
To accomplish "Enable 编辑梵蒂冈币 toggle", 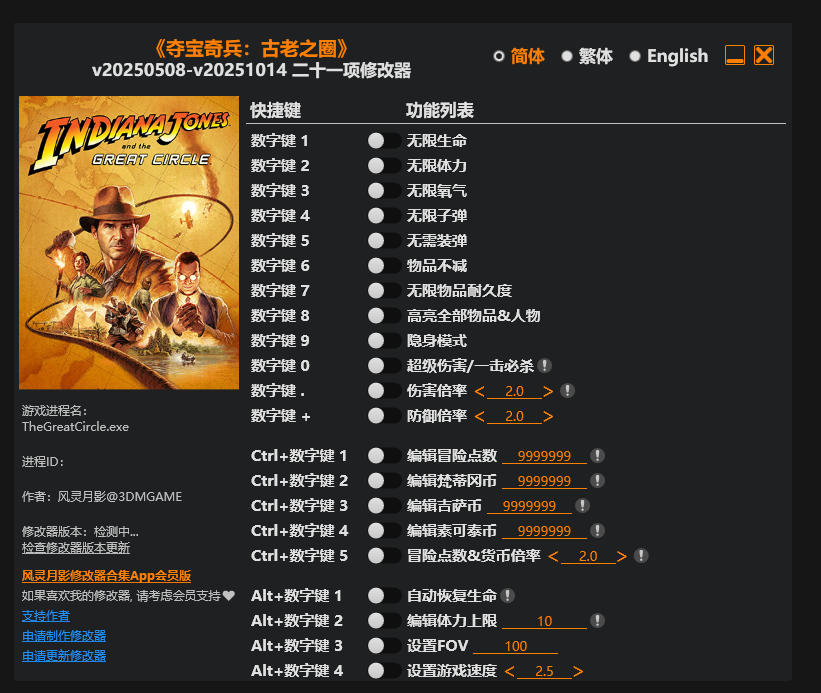I will tap(384, 480).
